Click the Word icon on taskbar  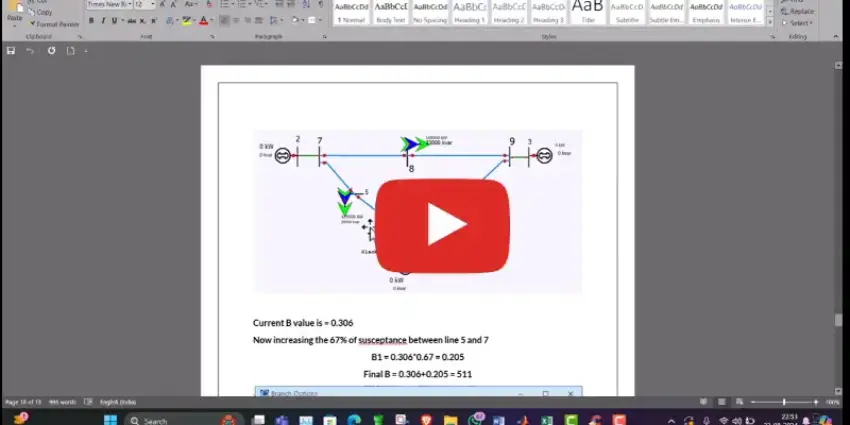[x=499, y=420]
